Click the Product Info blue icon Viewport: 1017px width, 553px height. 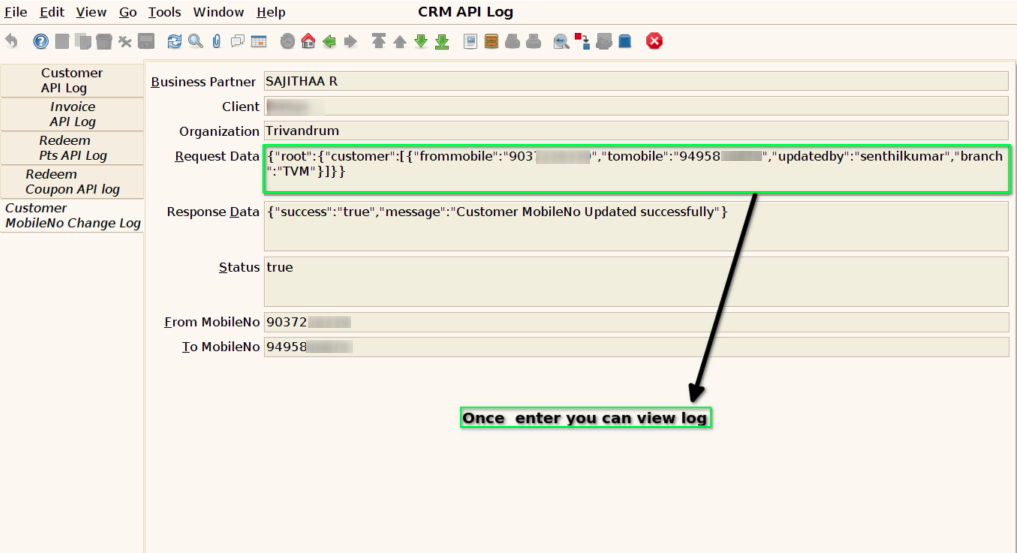click(625, 41)
